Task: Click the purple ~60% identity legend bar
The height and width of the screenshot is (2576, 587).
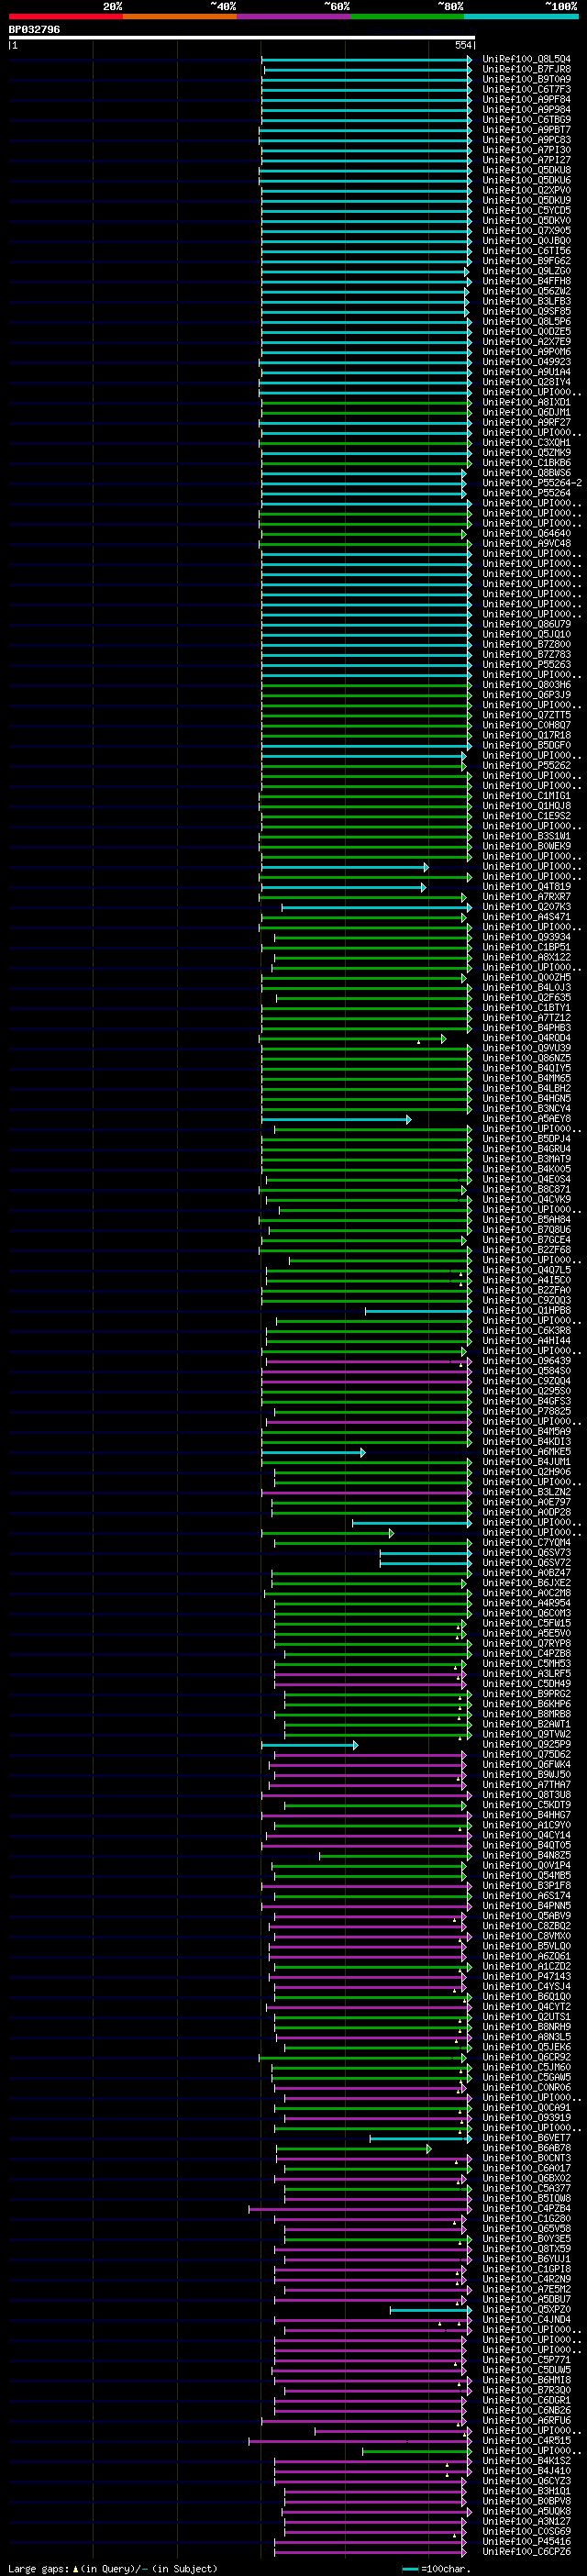Action: point(294,16)
